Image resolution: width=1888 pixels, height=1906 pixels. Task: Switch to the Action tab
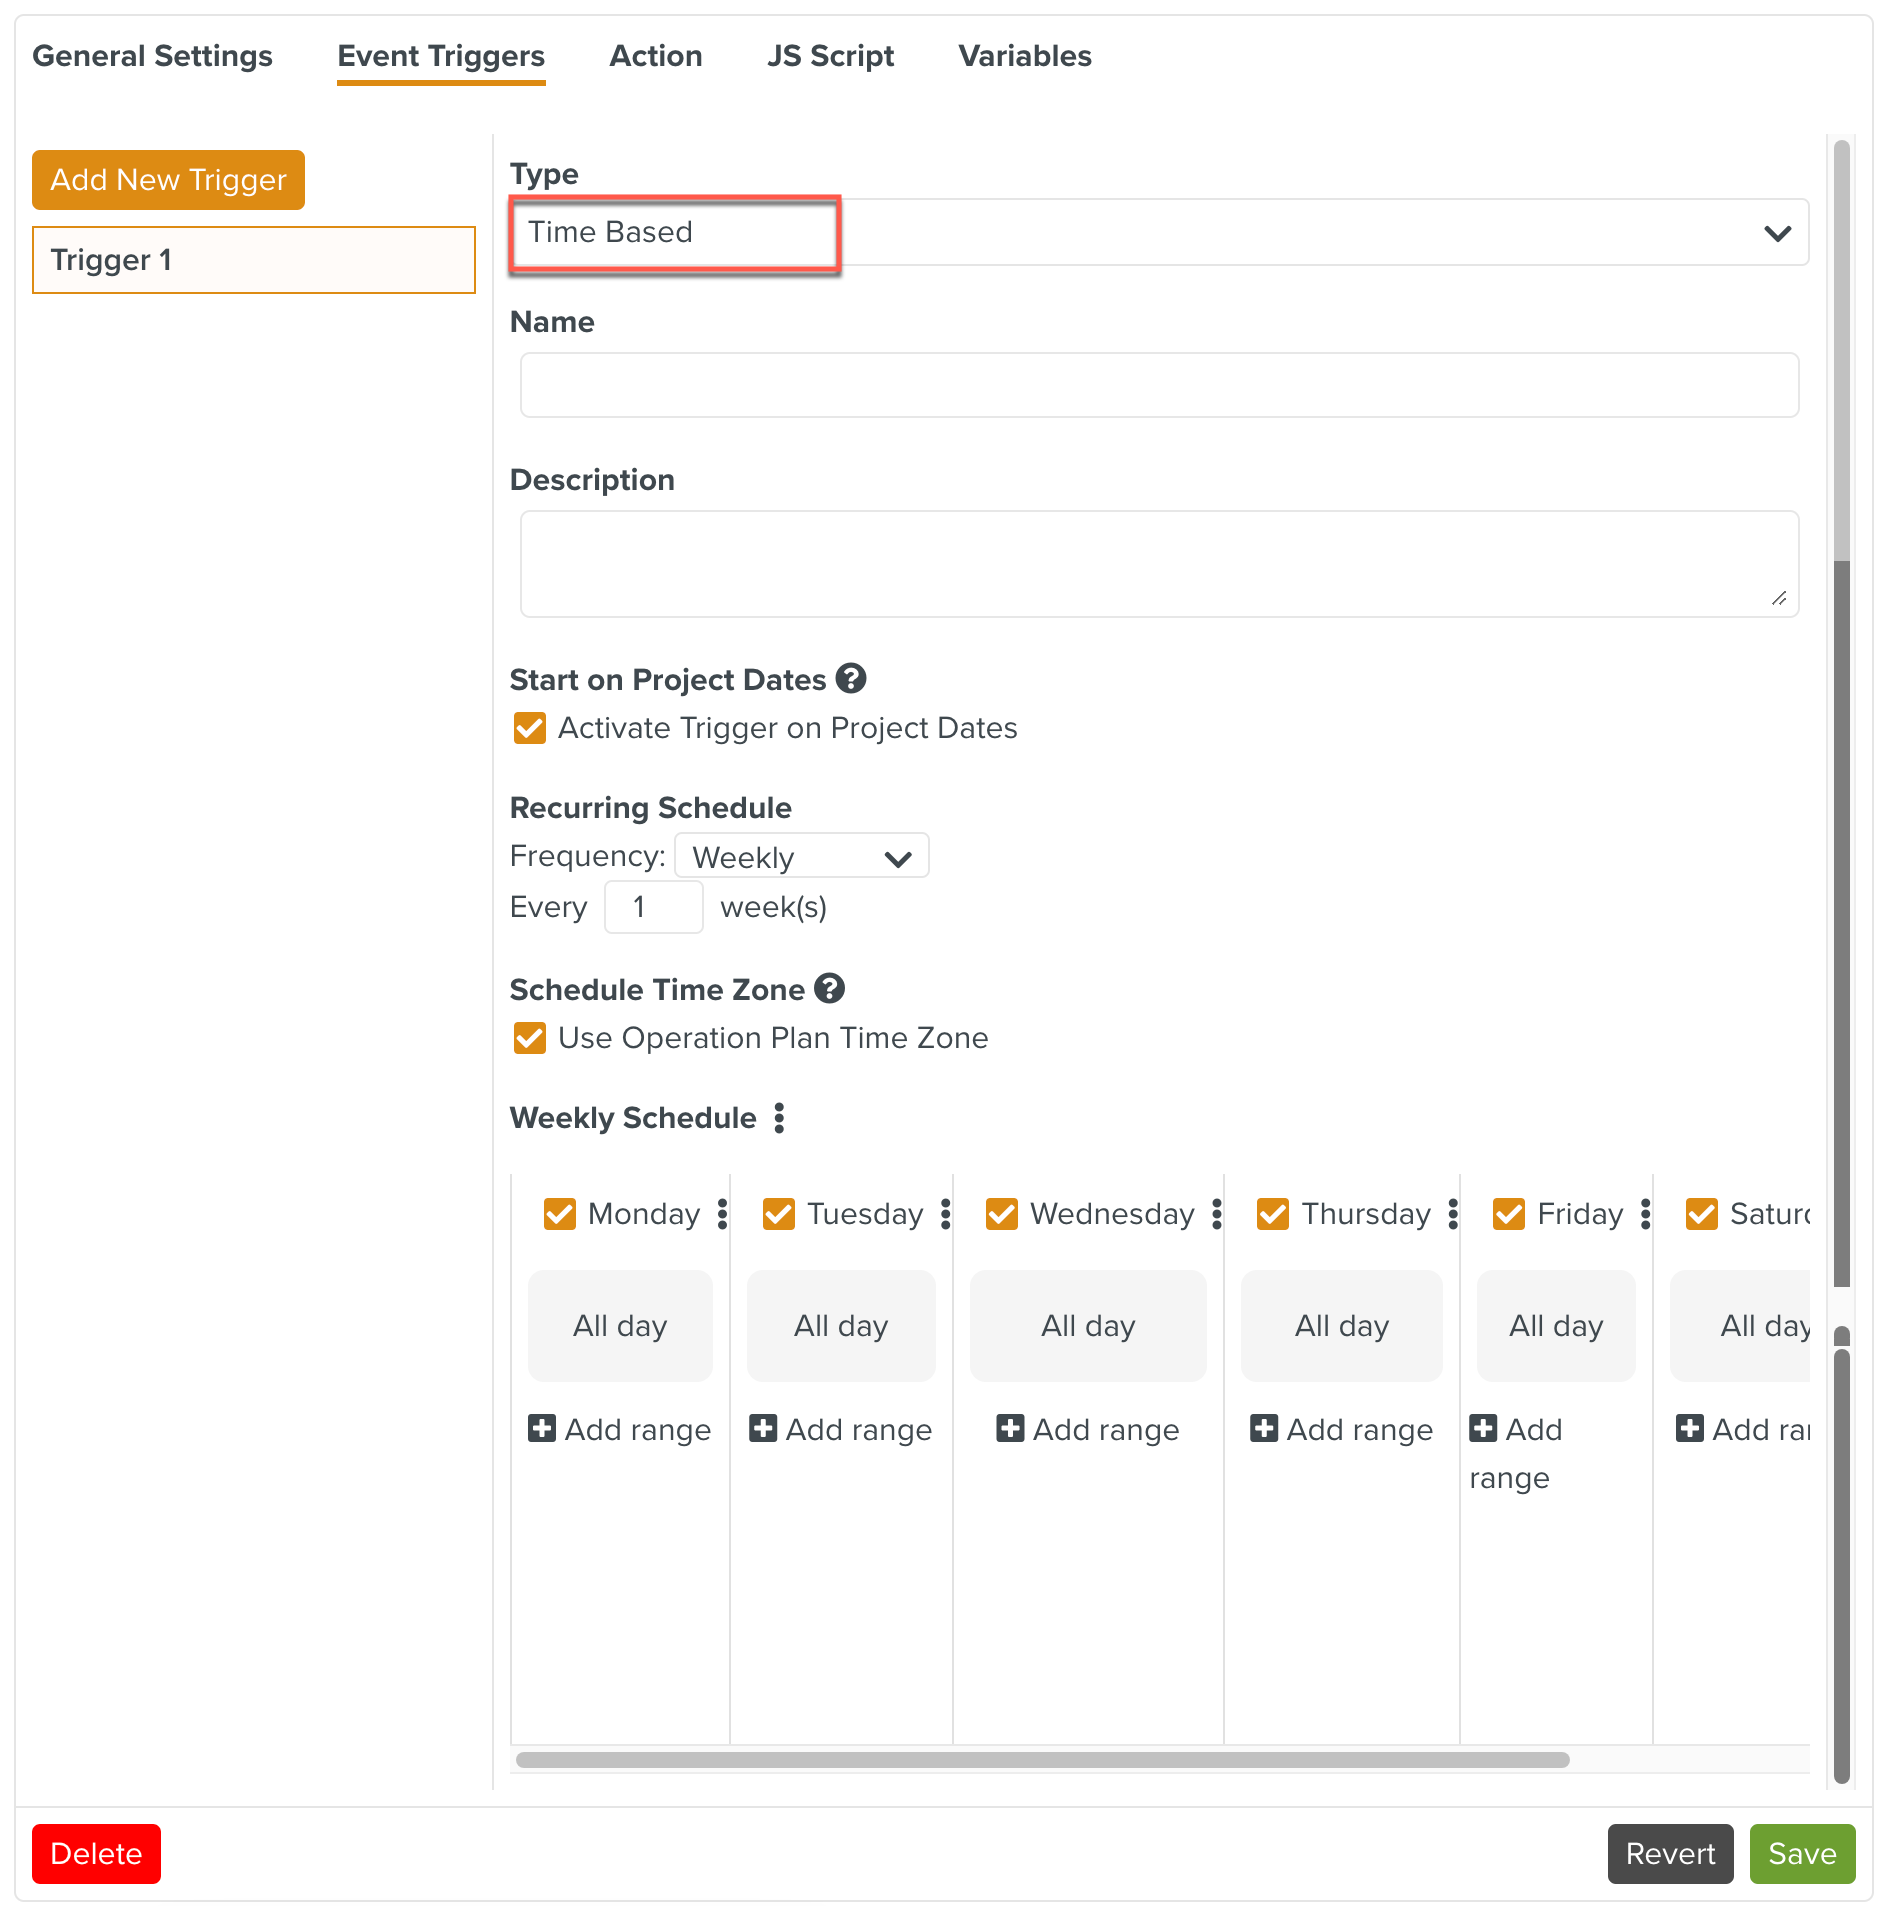(655, 56)
